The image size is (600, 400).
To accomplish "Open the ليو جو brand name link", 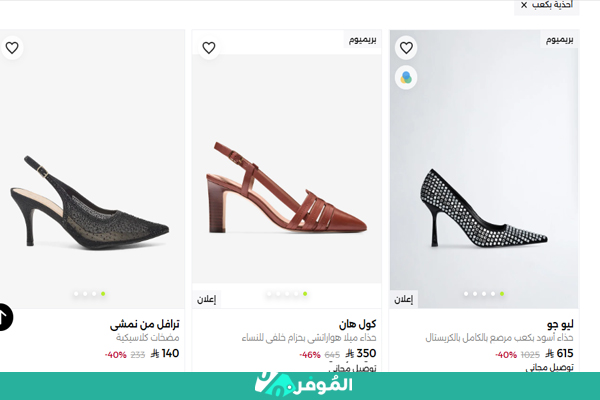I will coord(560,324).
